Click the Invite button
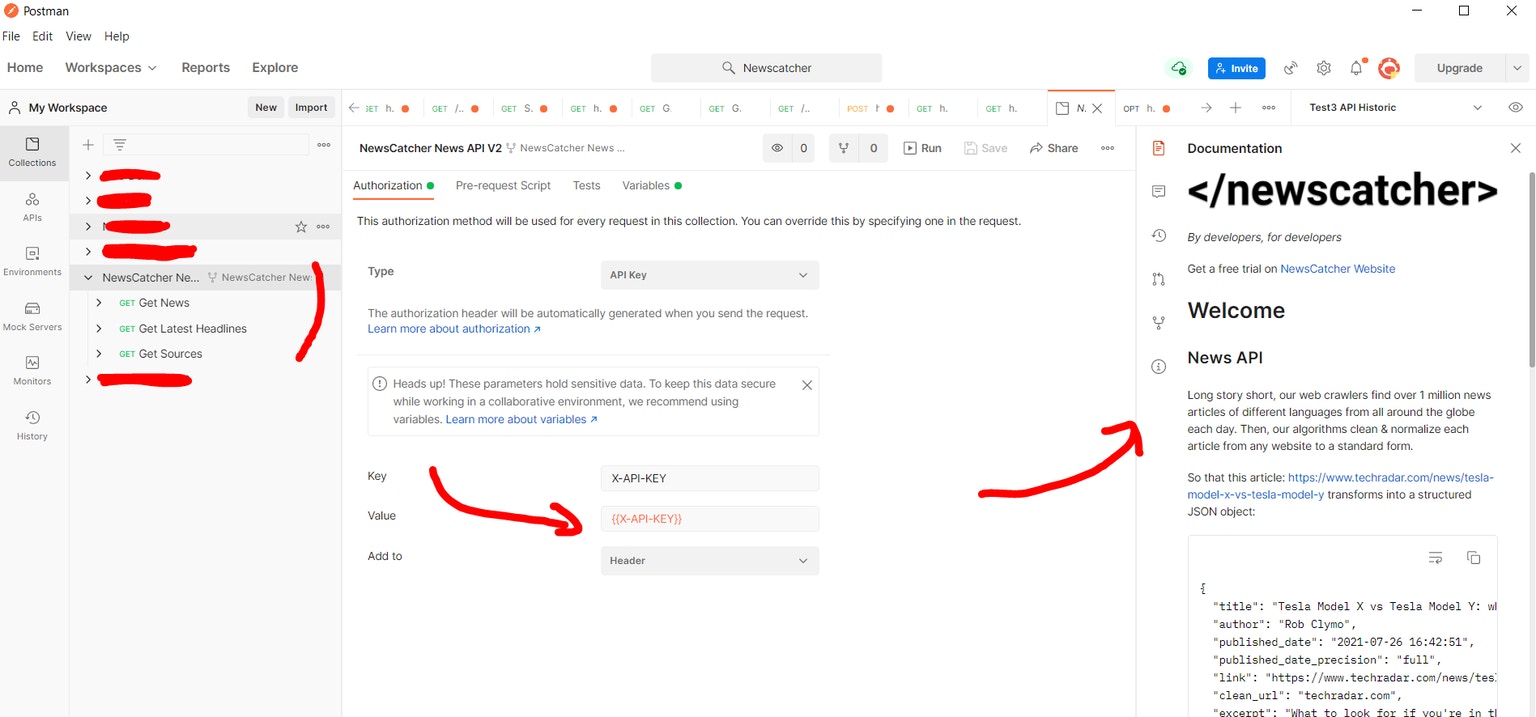1536x717 pixels. click(x=1237, y=68)
